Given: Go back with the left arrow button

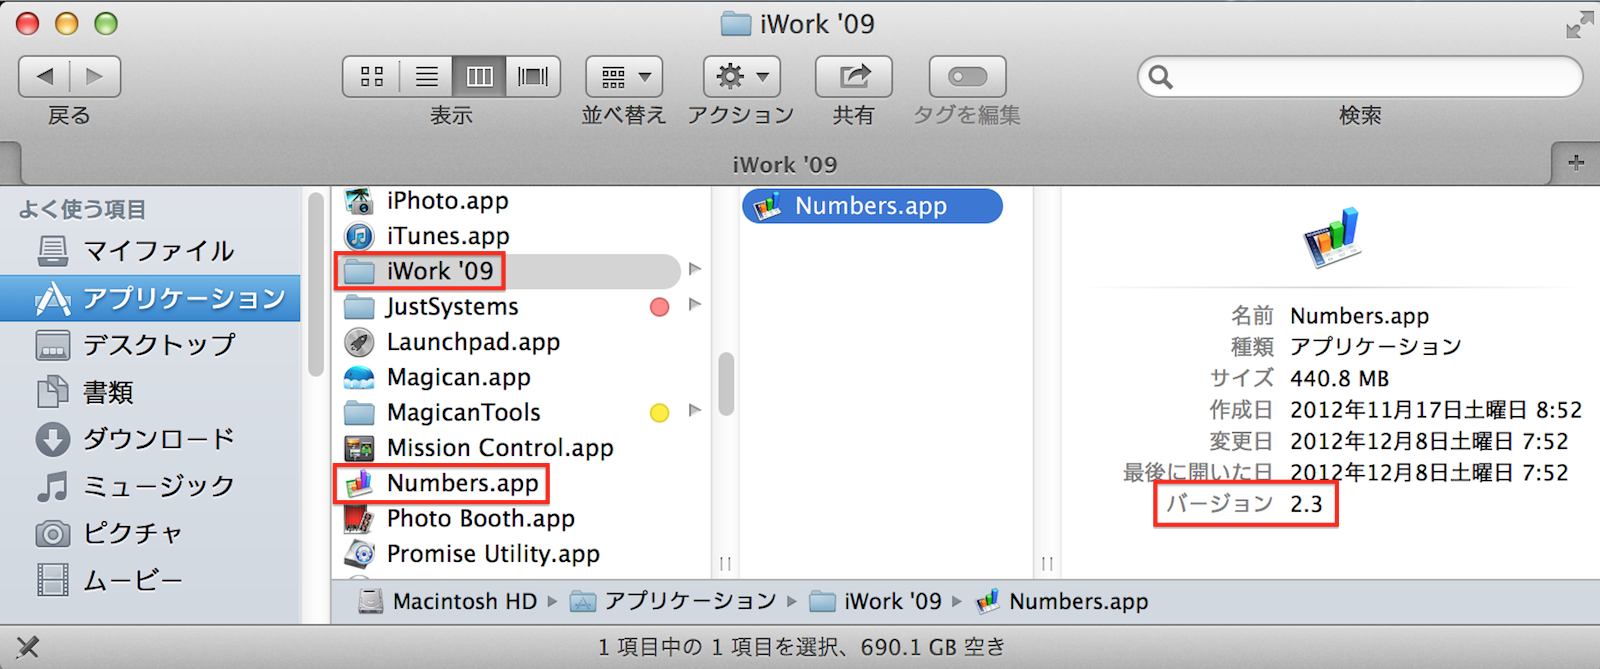Looking at the screenshot, I should click(45, 76).
